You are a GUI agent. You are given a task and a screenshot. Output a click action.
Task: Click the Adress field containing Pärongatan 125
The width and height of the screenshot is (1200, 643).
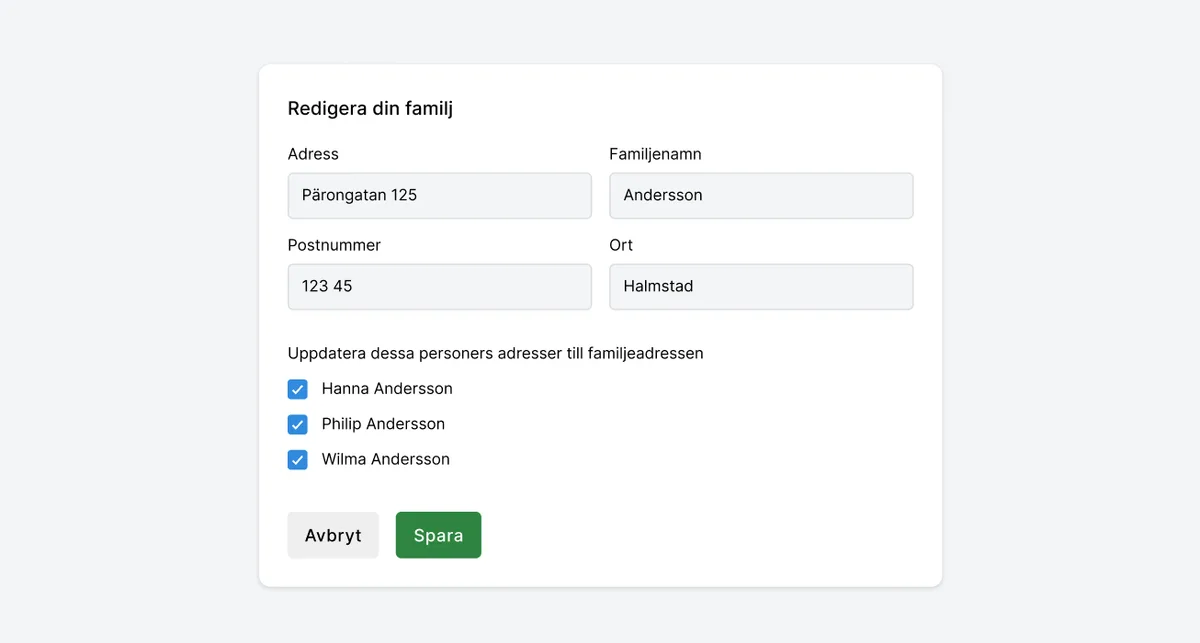coord(439,195)
